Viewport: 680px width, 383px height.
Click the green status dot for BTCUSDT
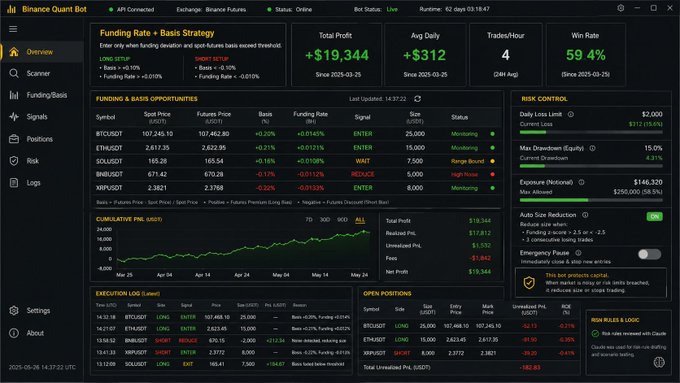[x=492, y=134]
